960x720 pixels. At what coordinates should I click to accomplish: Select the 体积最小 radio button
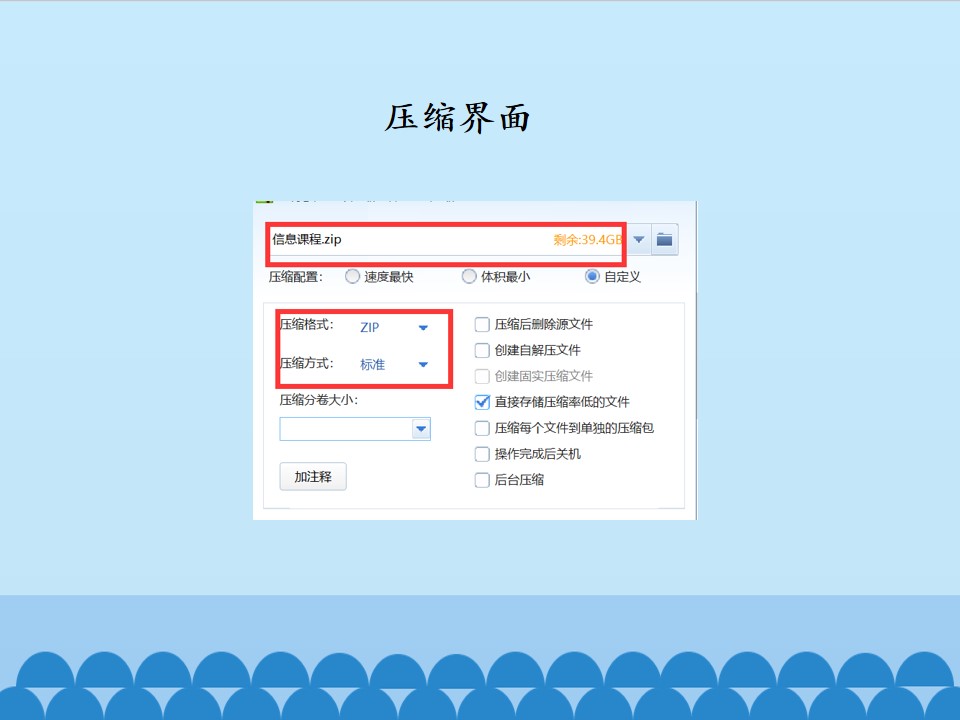(x=468, y=277)
